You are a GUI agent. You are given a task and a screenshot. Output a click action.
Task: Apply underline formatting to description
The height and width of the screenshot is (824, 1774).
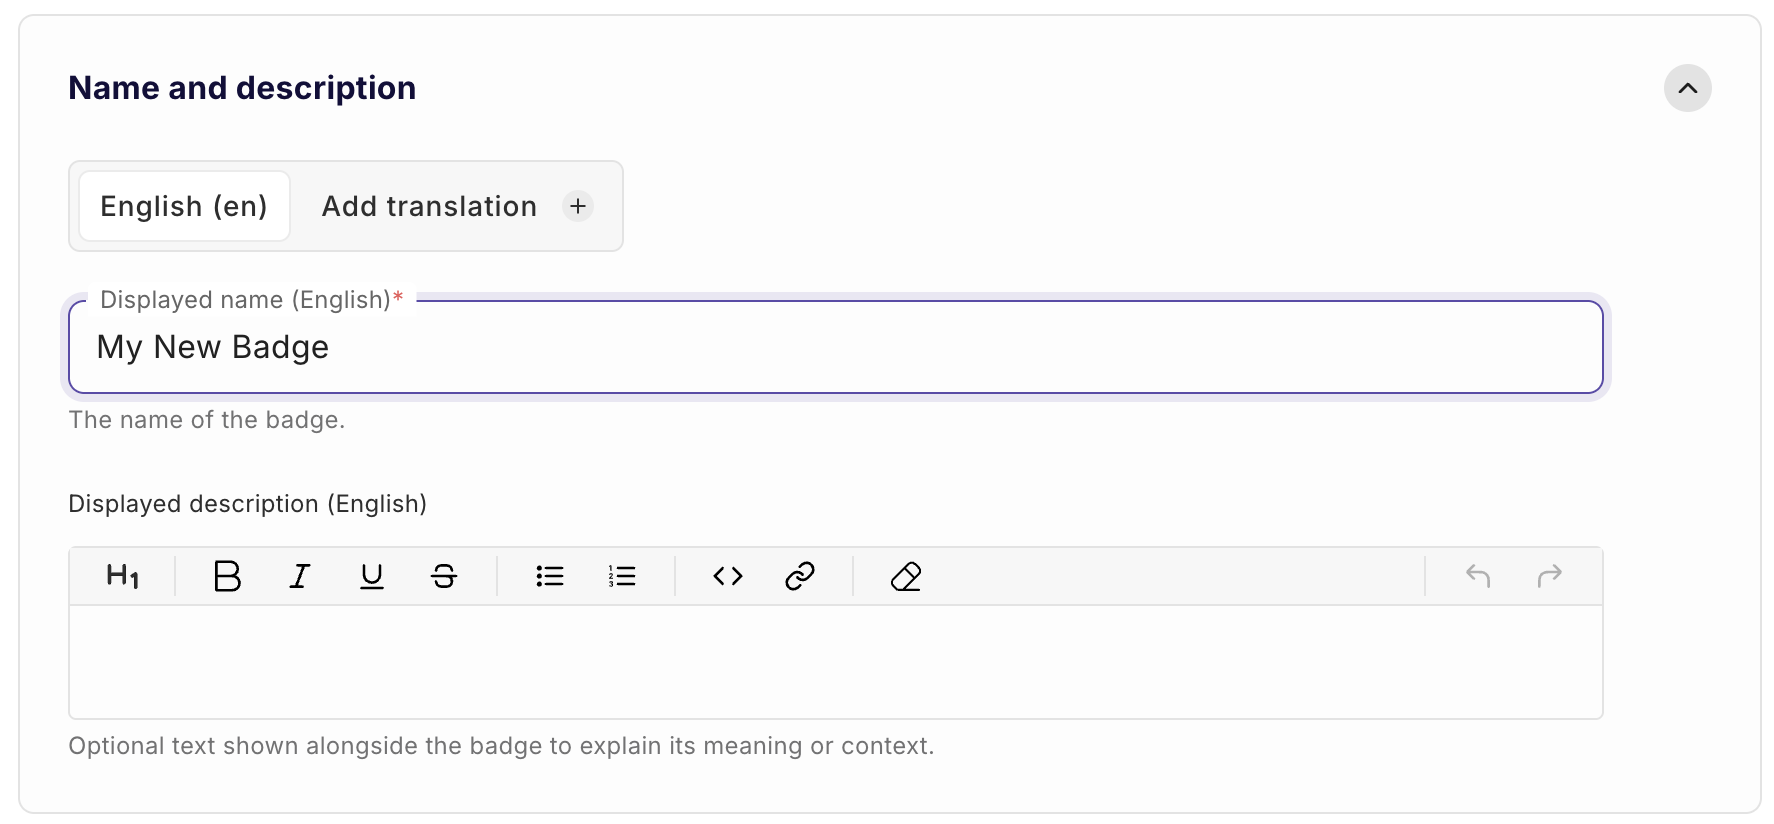(371, 576)
